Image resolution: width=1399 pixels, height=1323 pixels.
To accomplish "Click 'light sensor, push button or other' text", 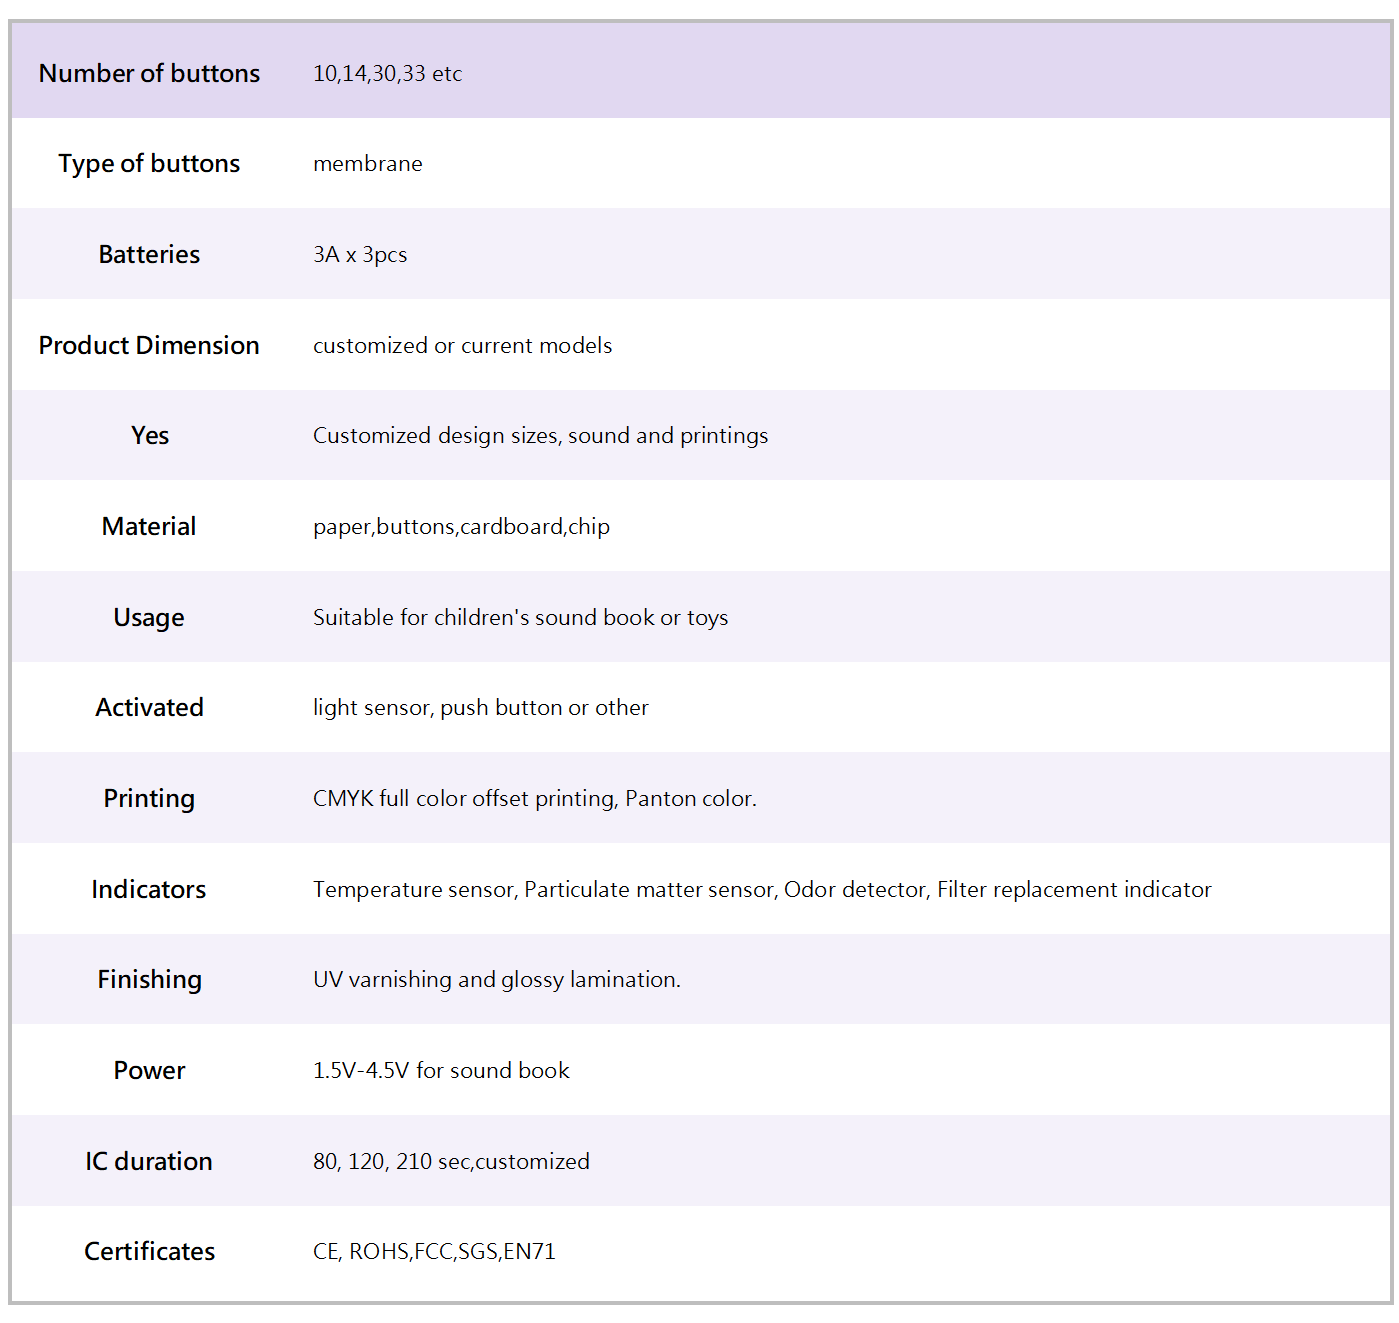I will click(480, 707).
